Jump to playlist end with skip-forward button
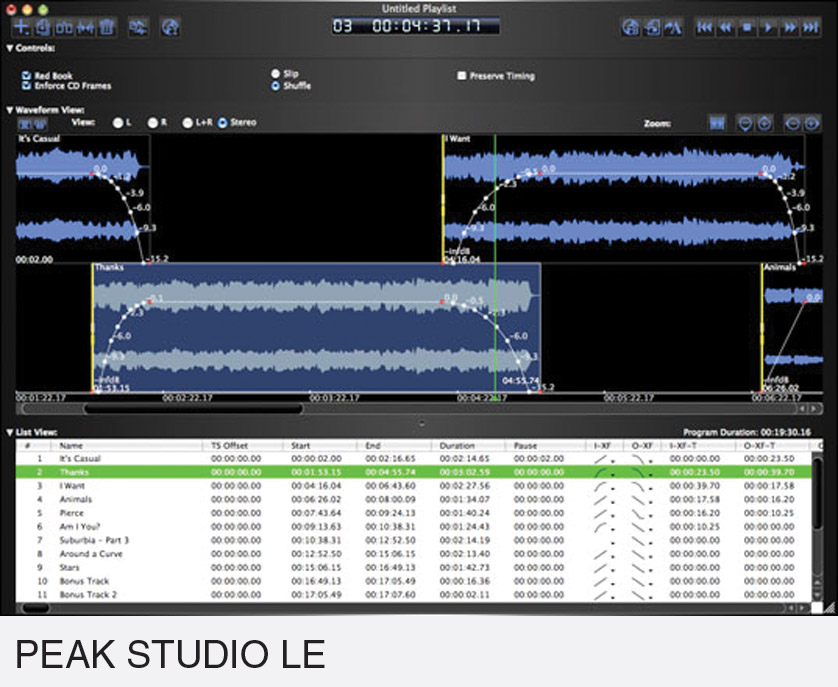 tap(811, 27)
